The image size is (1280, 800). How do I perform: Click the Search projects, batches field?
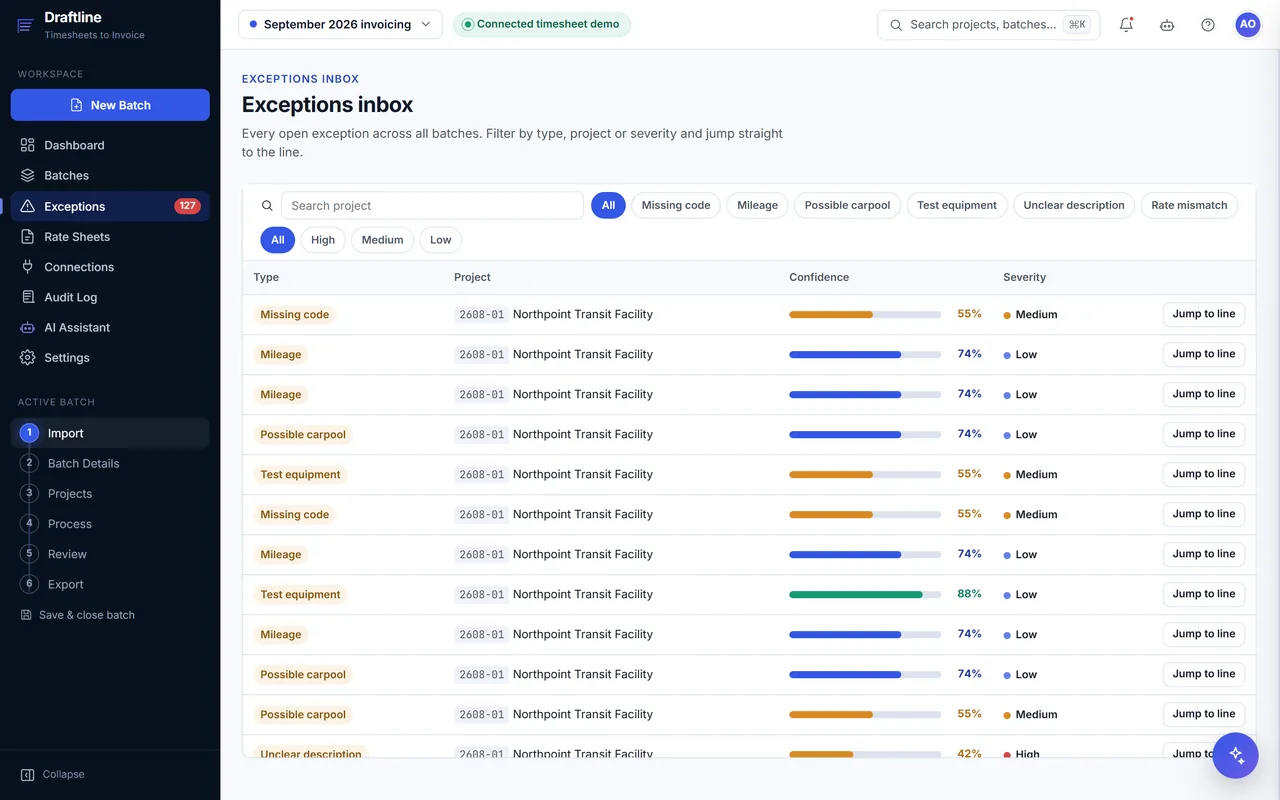(988, 25)
